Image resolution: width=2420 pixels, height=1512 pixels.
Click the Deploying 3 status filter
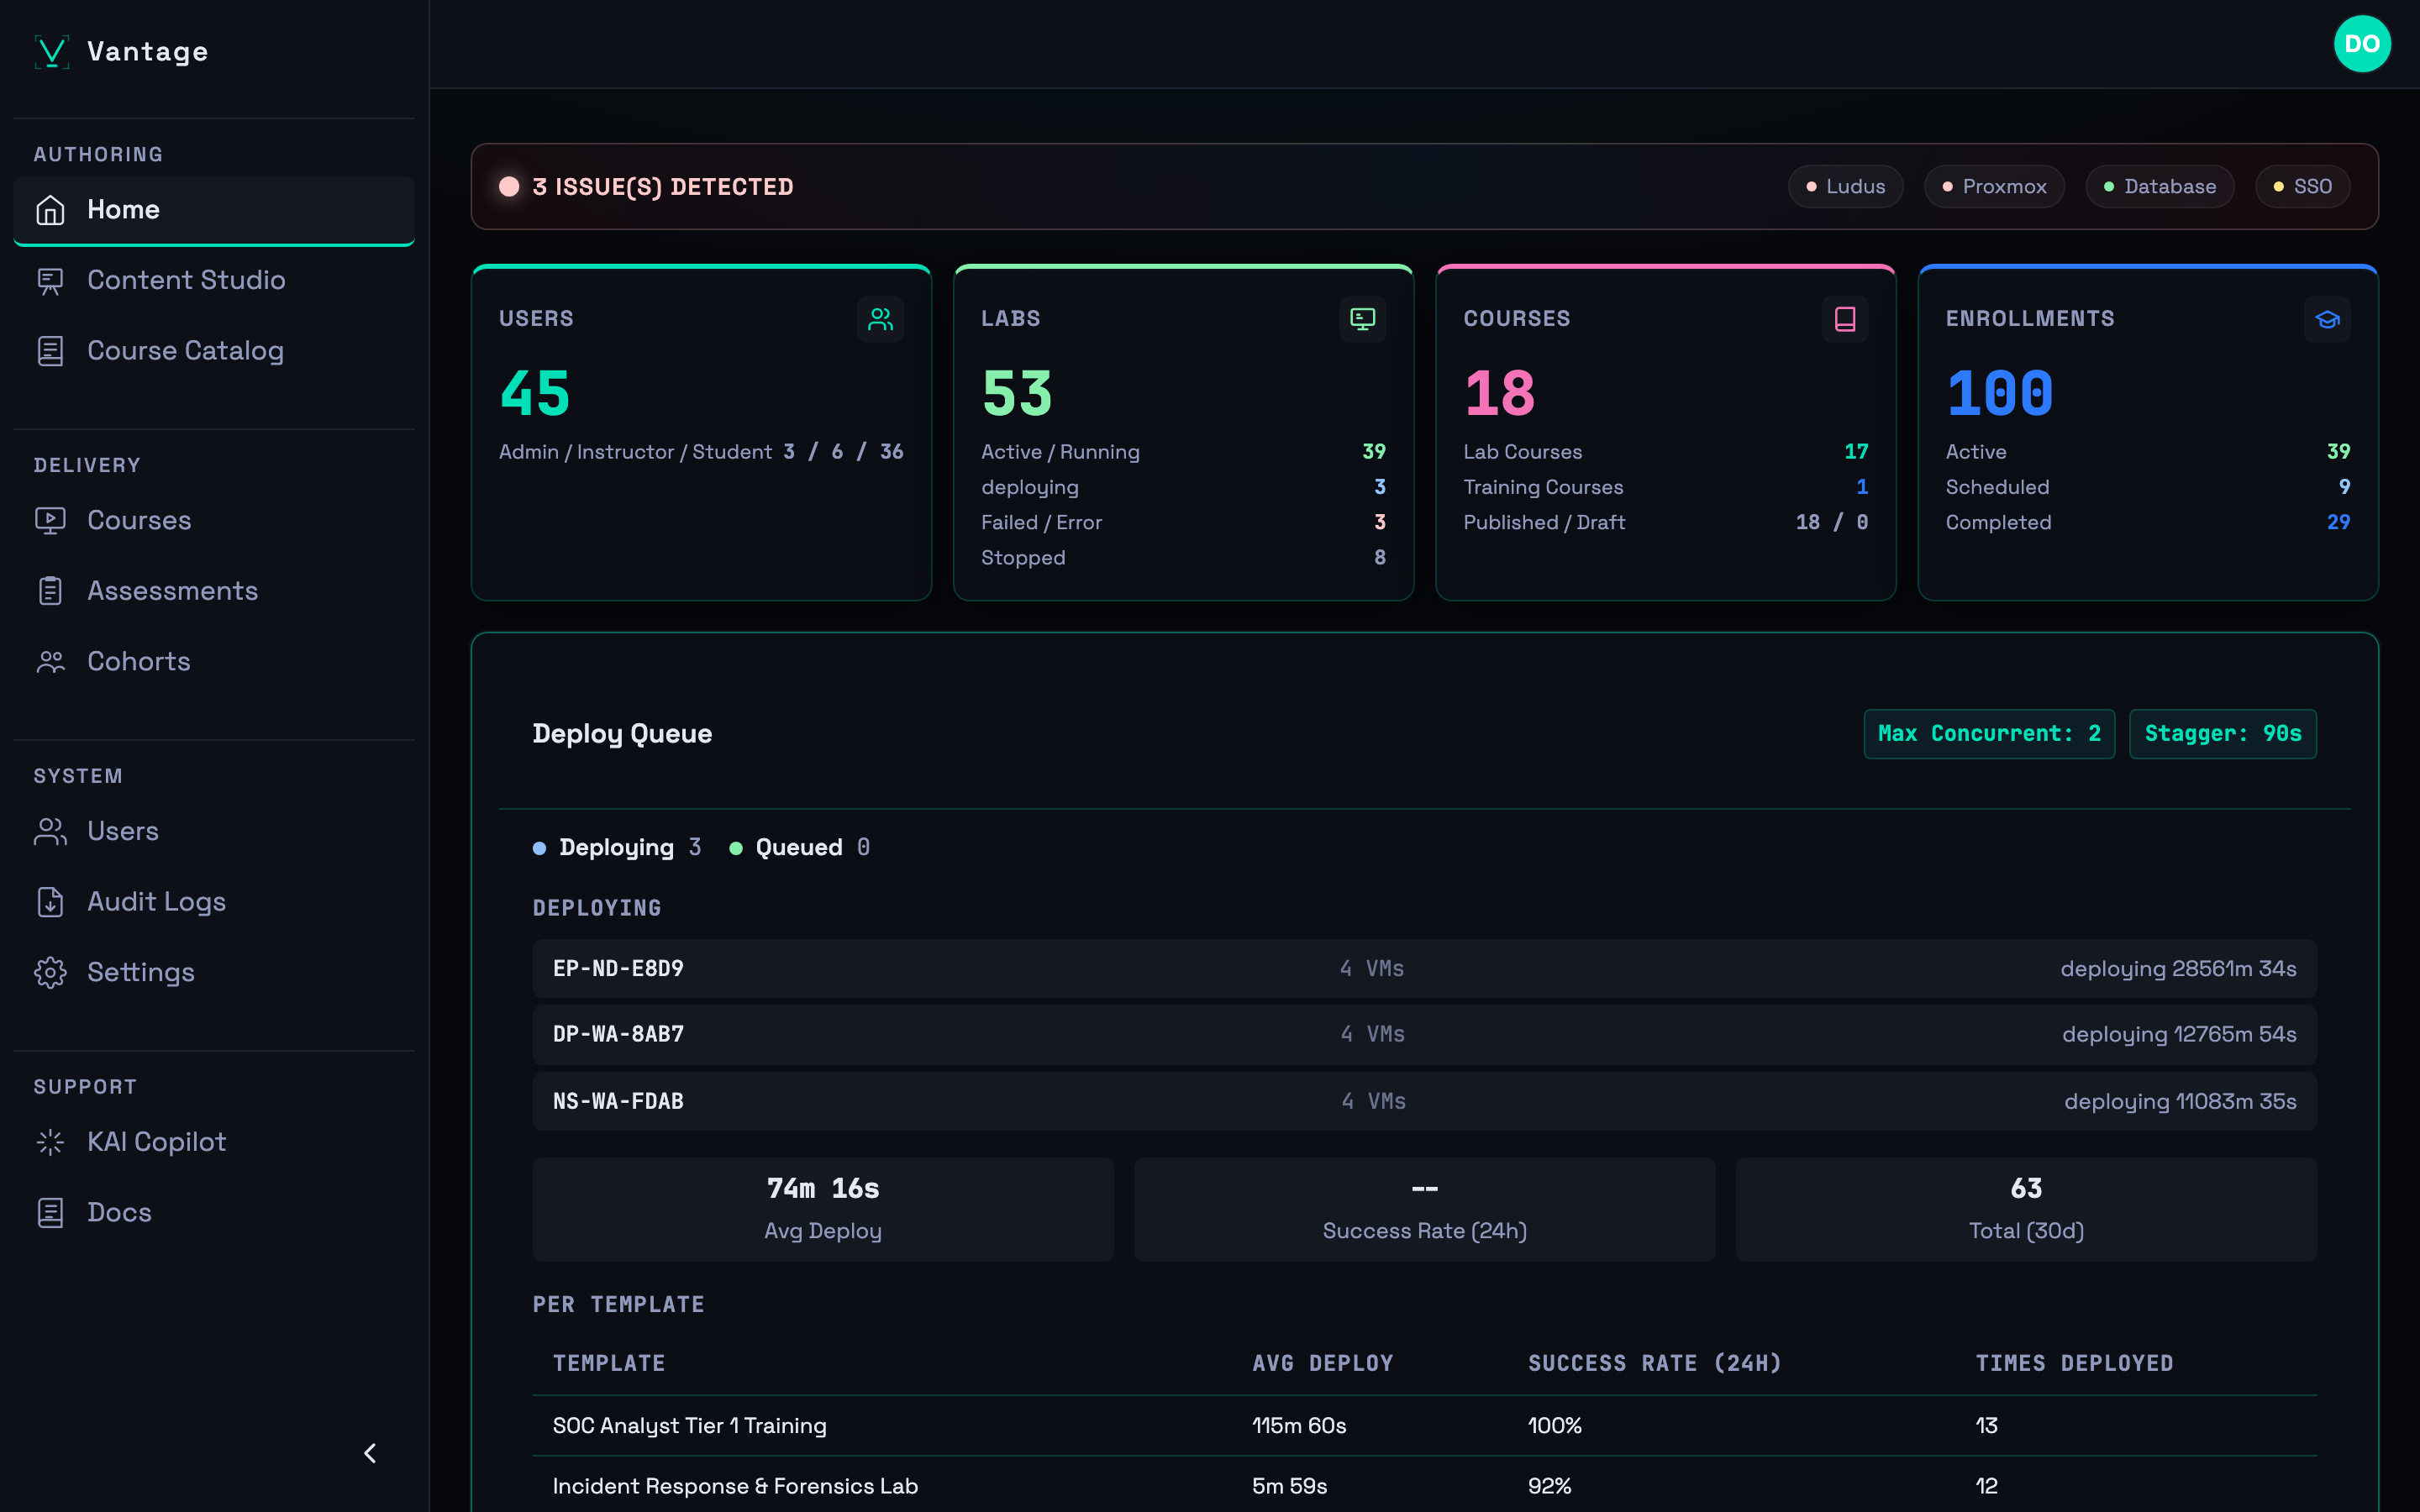[x=617, y=848]
